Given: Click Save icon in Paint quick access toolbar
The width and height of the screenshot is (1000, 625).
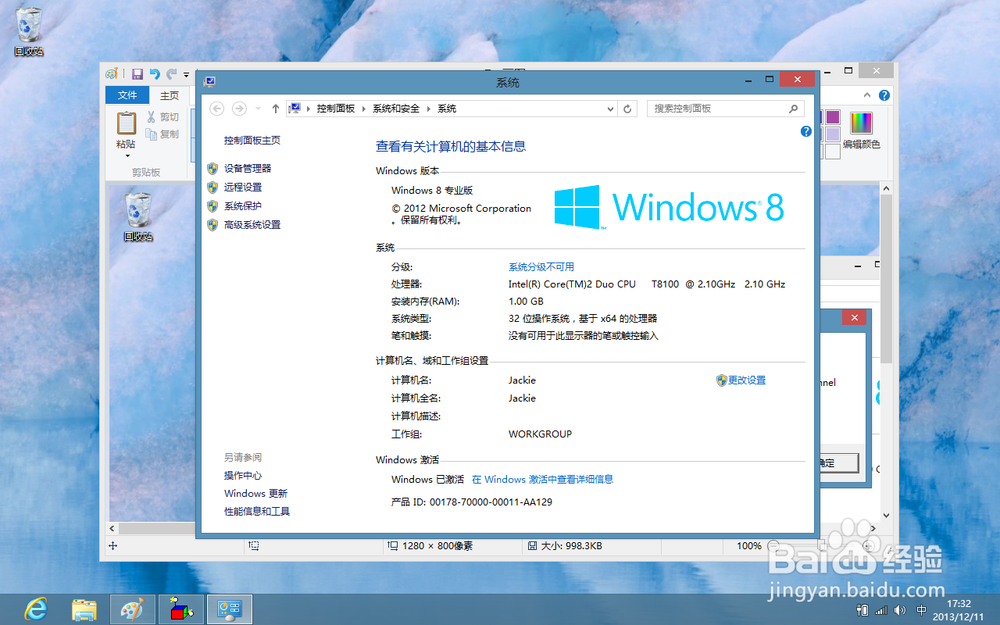Looking at the screenshot, I should 137,74.
